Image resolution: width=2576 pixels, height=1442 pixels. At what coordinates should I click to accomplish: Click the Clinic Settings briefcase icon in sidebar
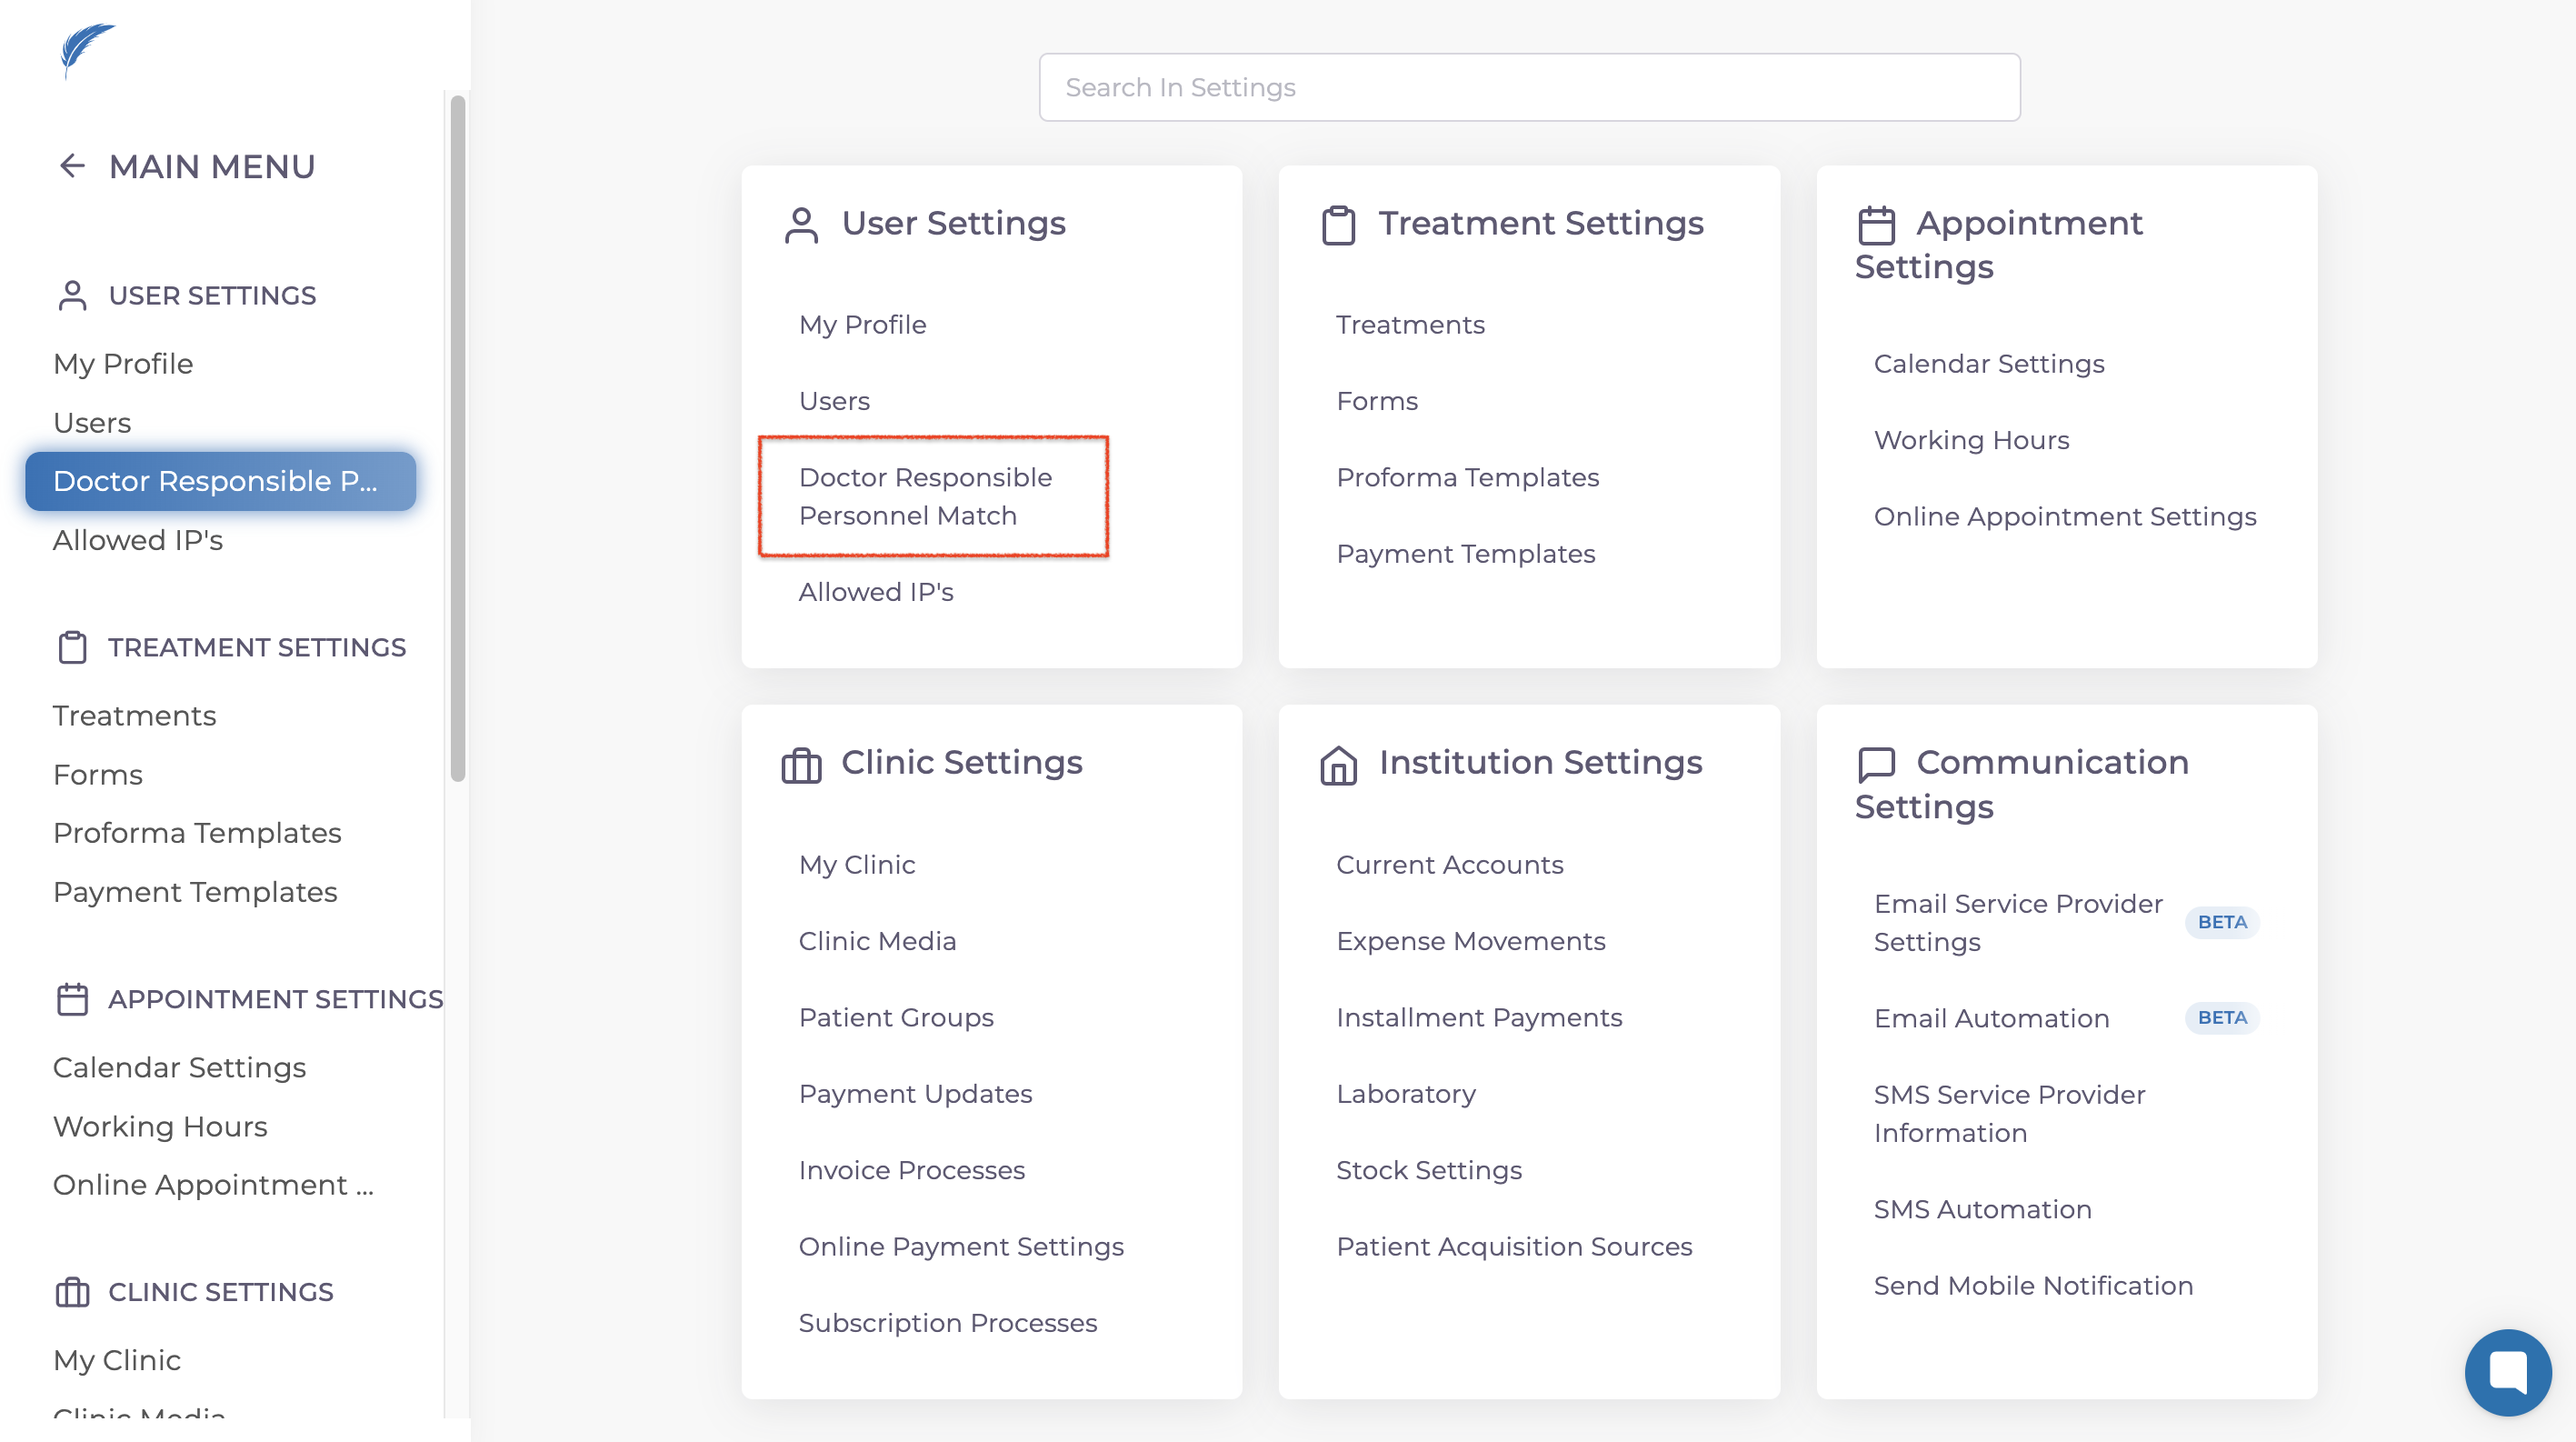[x=72, y=1292]
